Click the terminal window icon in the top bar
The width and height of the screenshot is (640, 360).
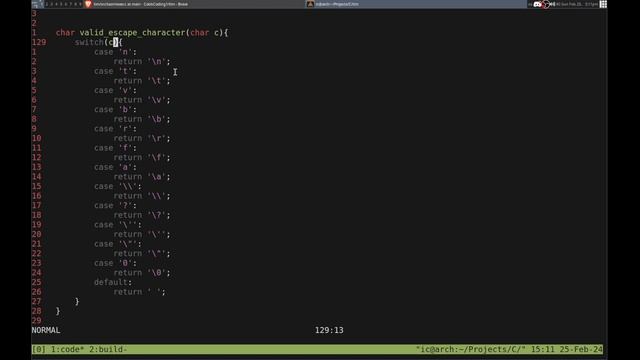(310, 4)
